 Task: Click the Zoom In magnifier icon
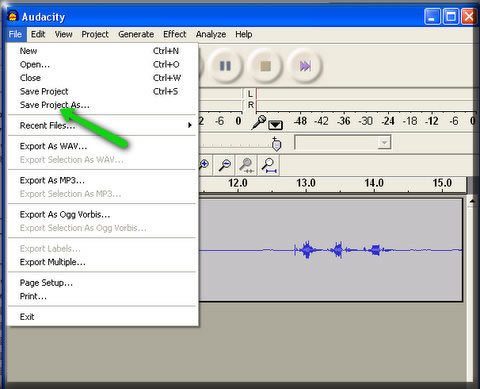(x=204, y=164)
